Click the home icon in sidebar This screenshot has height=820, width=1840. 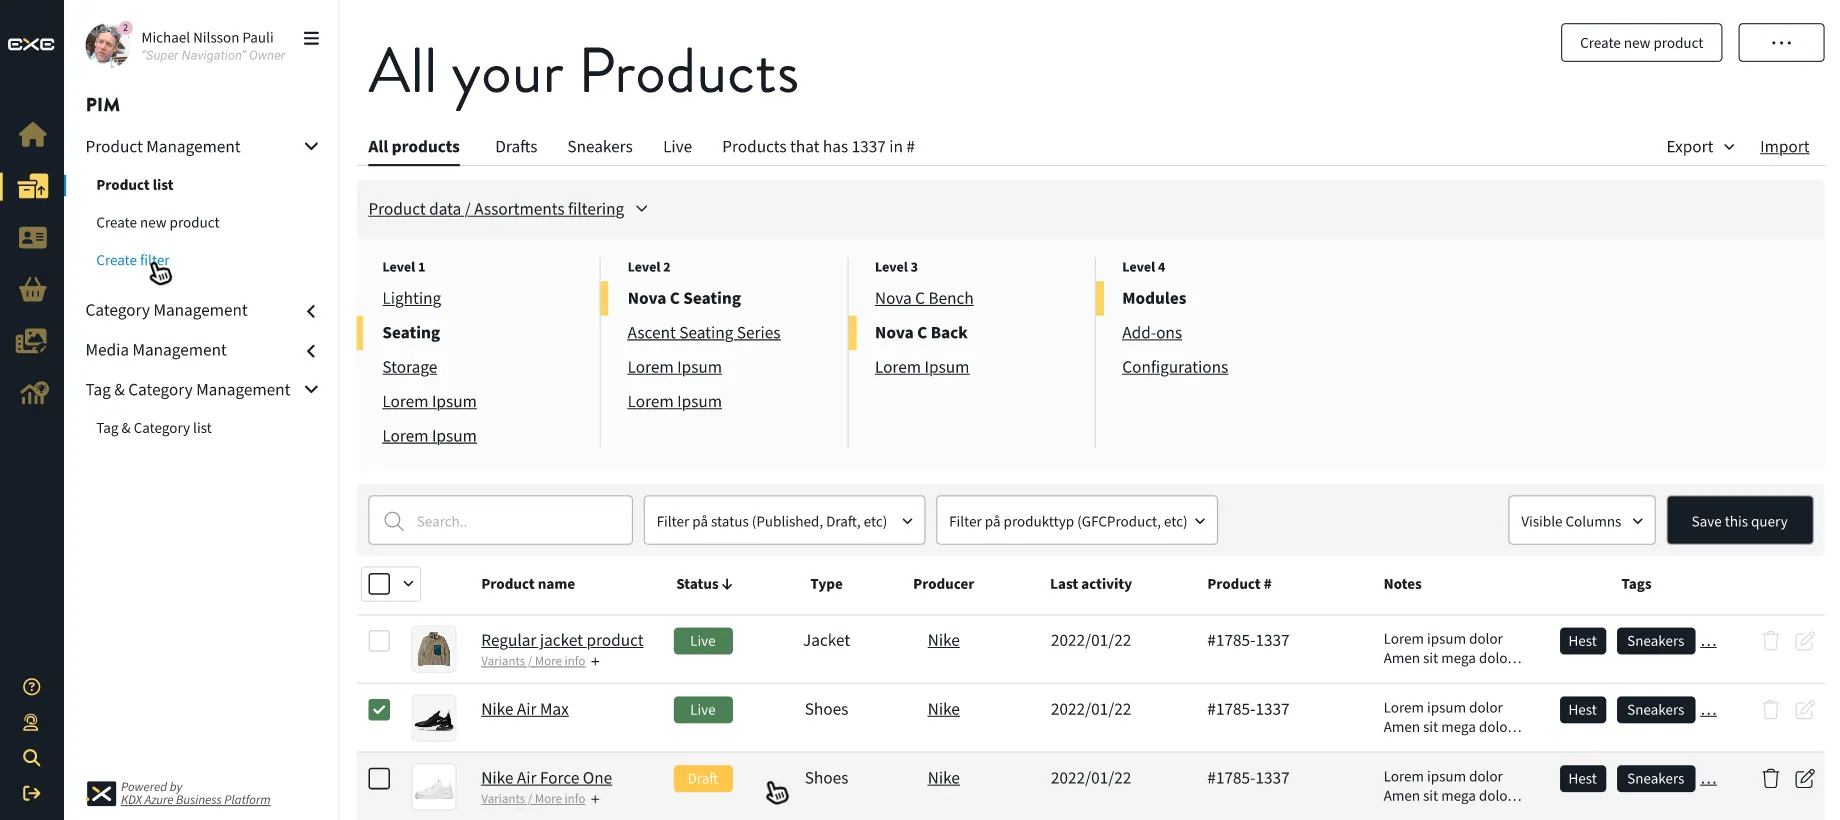tap(32, 134)
